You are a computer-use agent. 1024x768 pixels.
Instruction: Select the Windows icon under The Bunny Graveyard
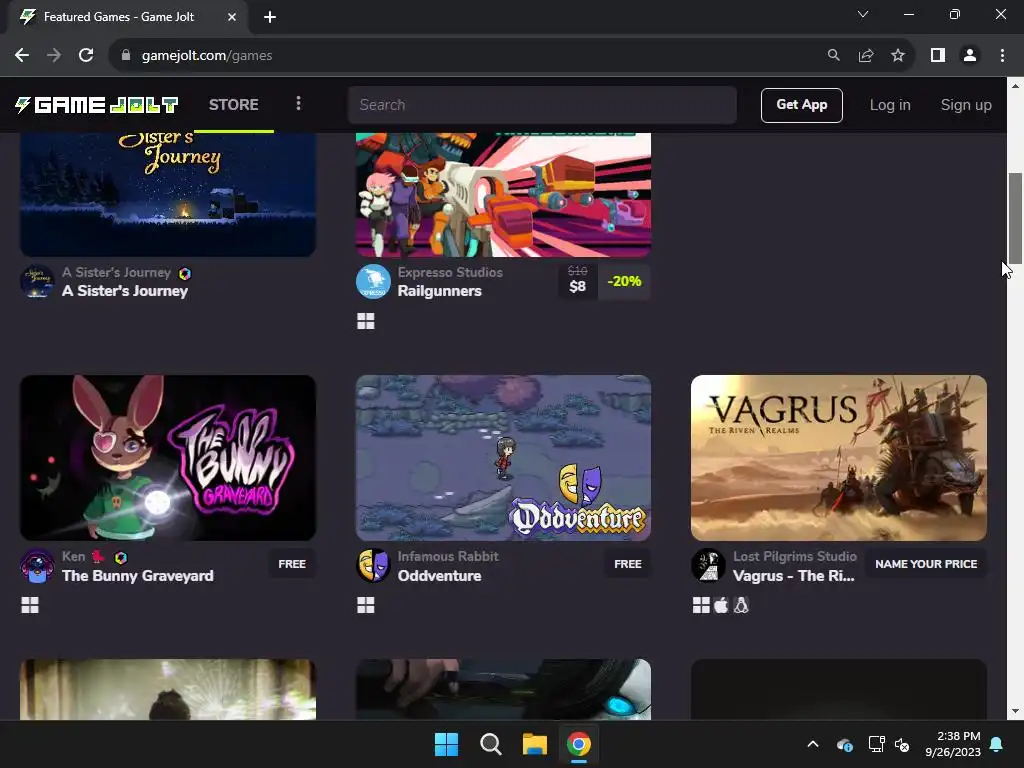[x=30, y=605]
